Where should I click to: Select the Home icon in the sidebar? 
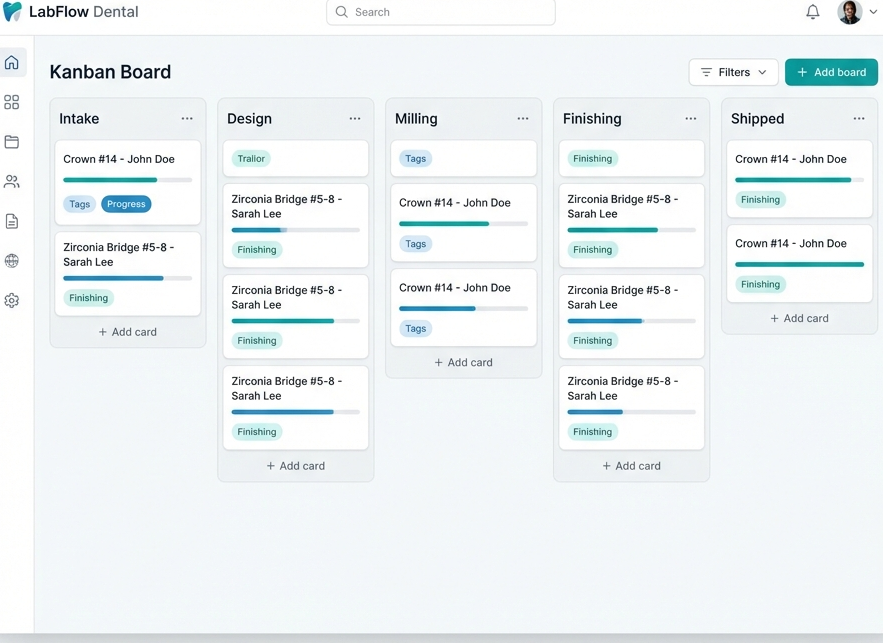tap(12, 61)
